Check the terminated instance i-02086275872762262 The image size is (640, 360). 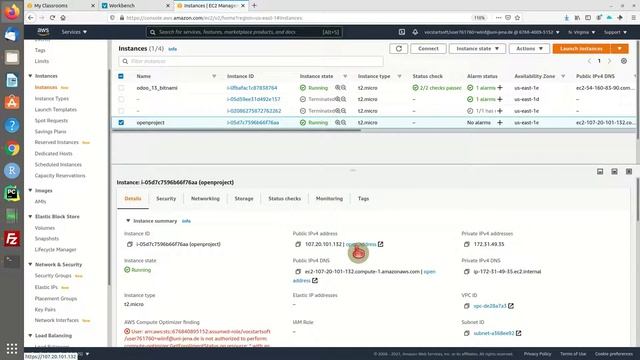click(121, 111)
